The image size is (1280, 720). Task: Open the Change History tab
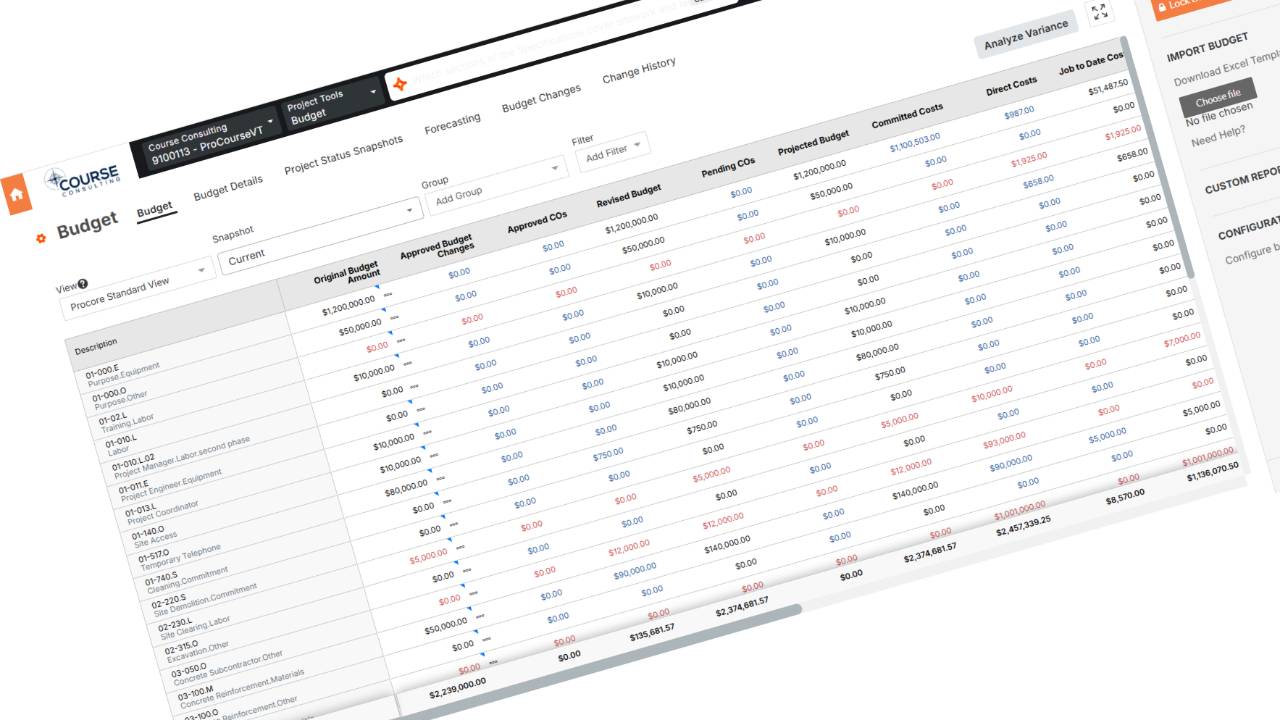pyautogui.click(x=639, y=70)
